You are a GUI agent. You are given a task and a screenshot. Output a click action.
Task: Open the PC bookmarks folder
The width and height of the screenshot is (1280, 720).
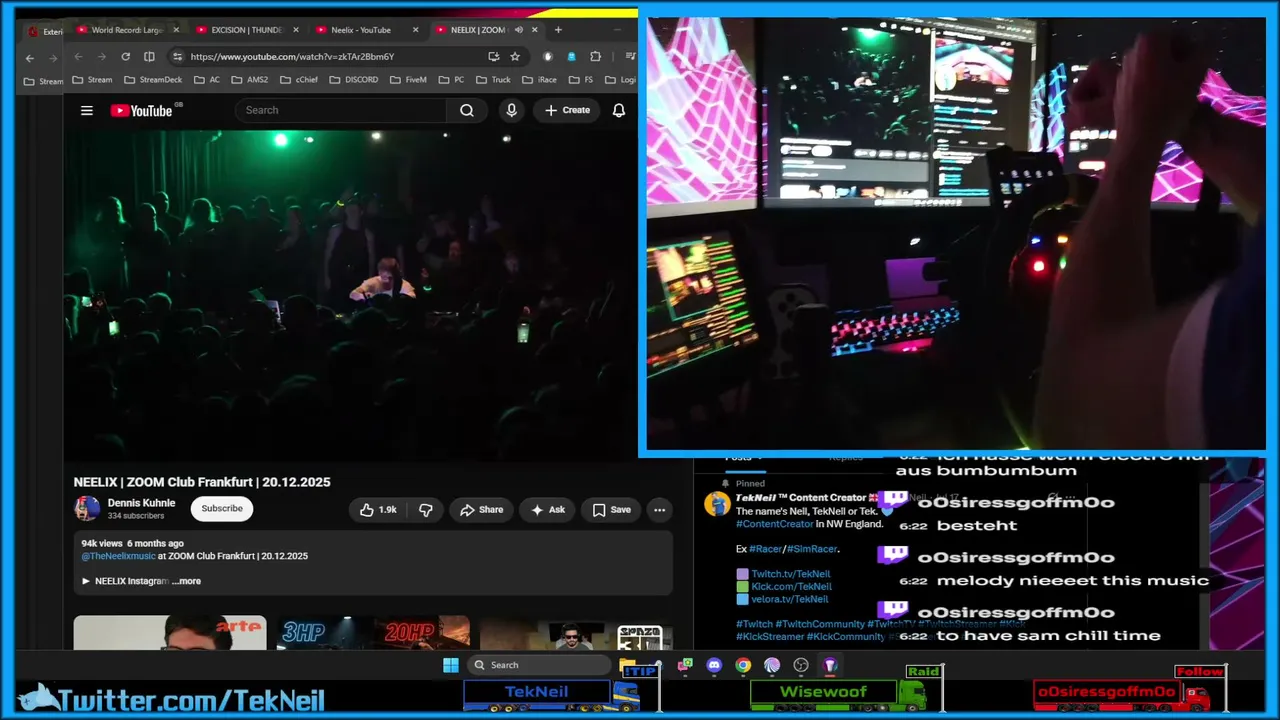[x=451, y=80]
